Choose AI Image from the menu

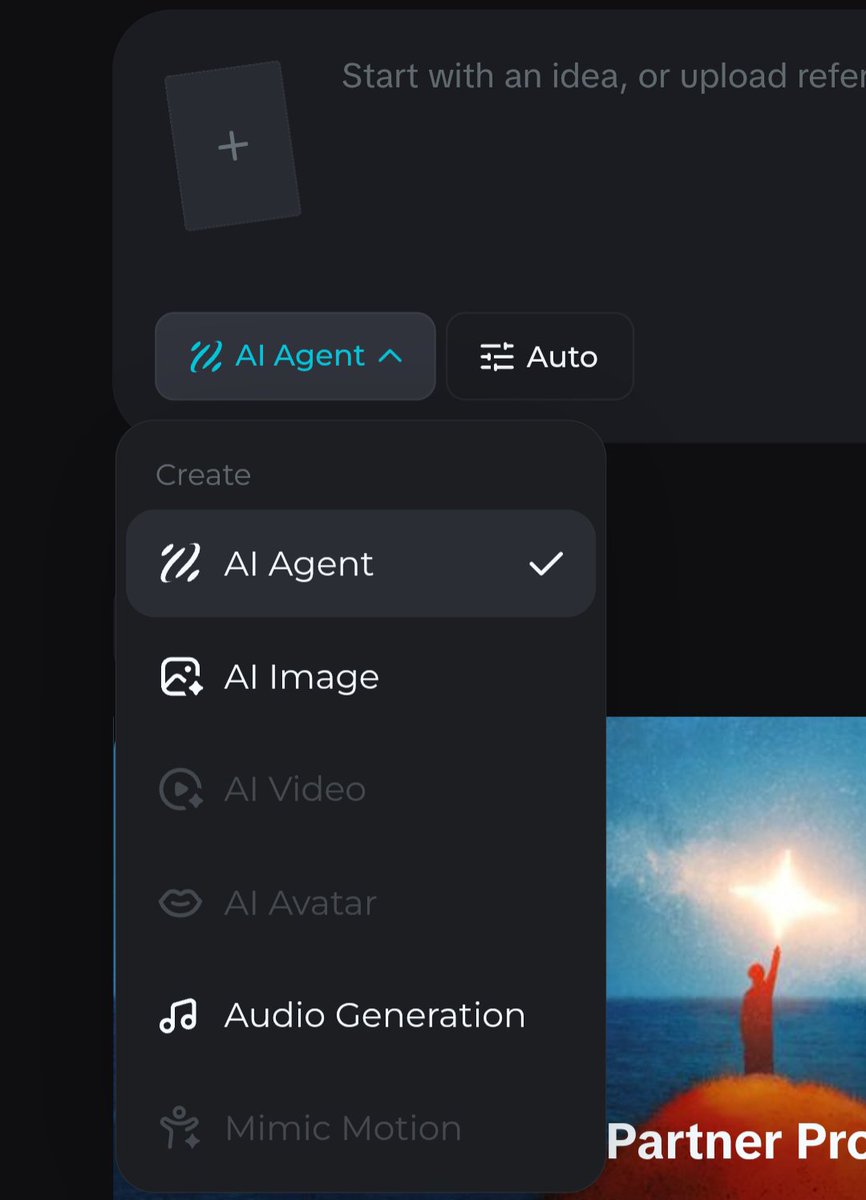(x=361, y=677)
